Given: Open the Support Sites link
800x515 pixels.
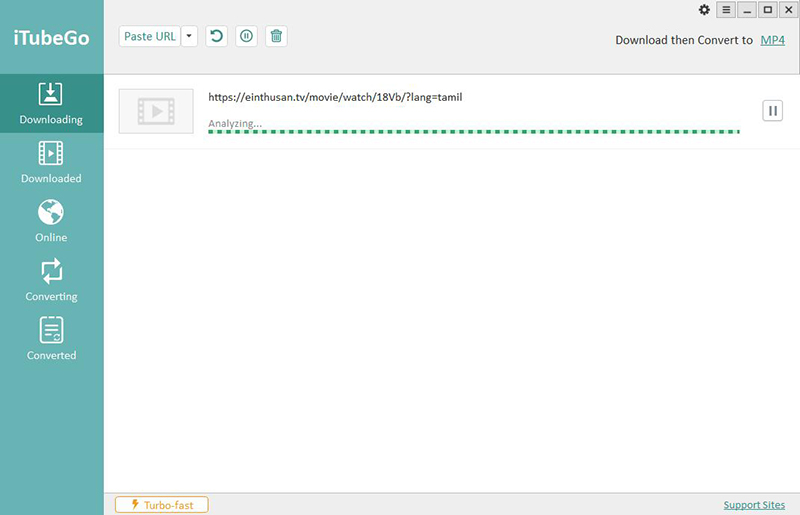Looking at the screenshot, I should tap(754, 505).
